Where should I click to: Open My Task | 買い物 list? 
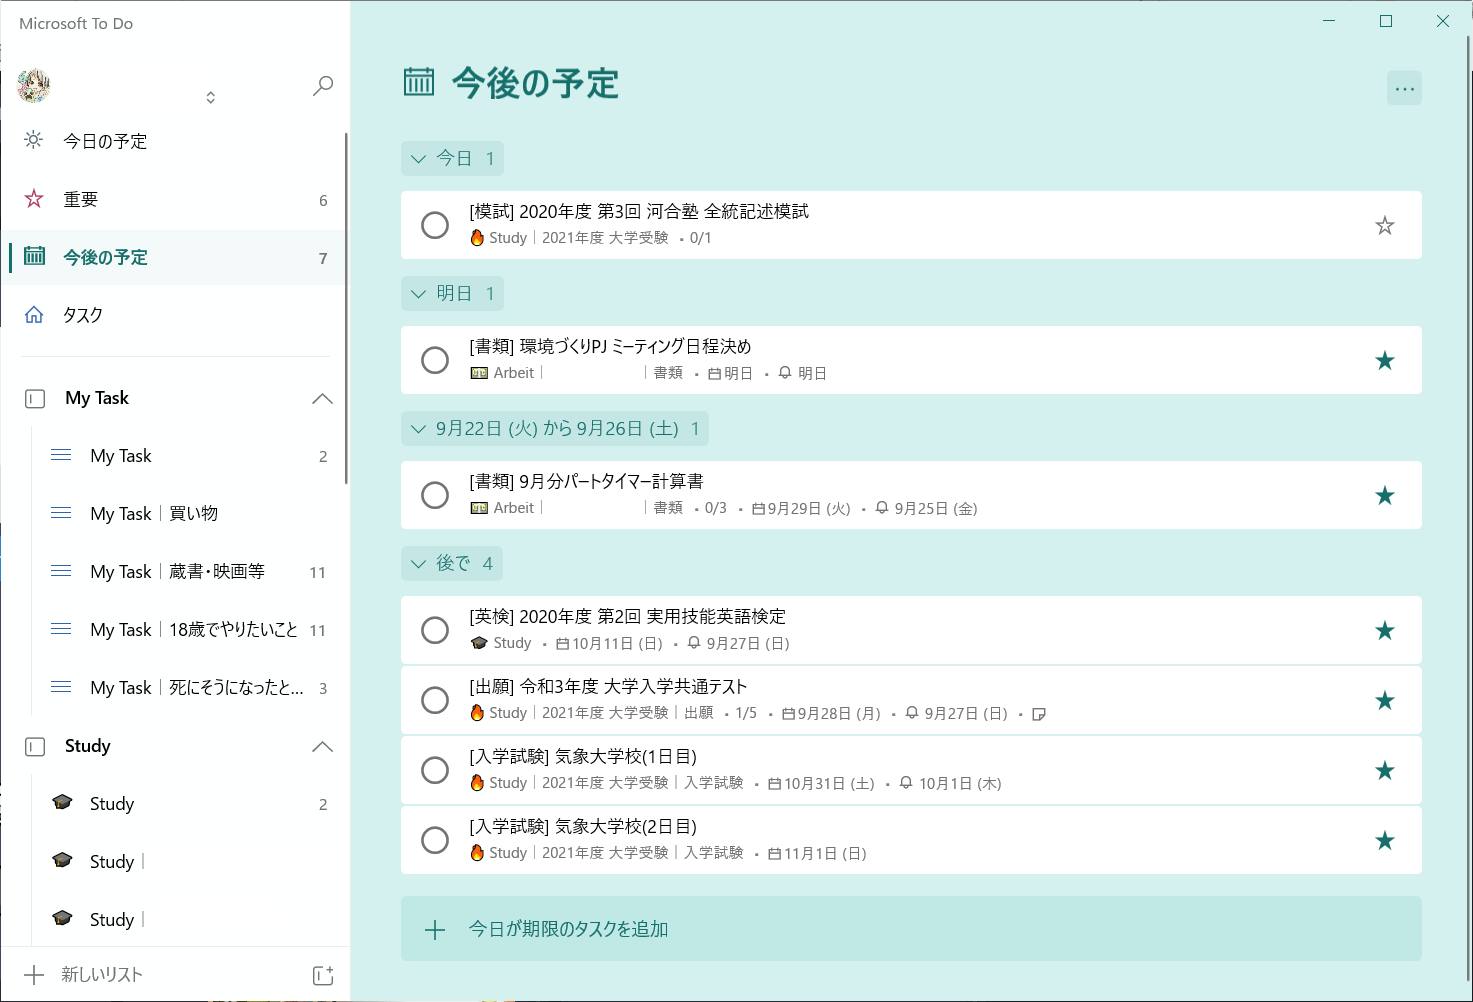pos(154,514)
